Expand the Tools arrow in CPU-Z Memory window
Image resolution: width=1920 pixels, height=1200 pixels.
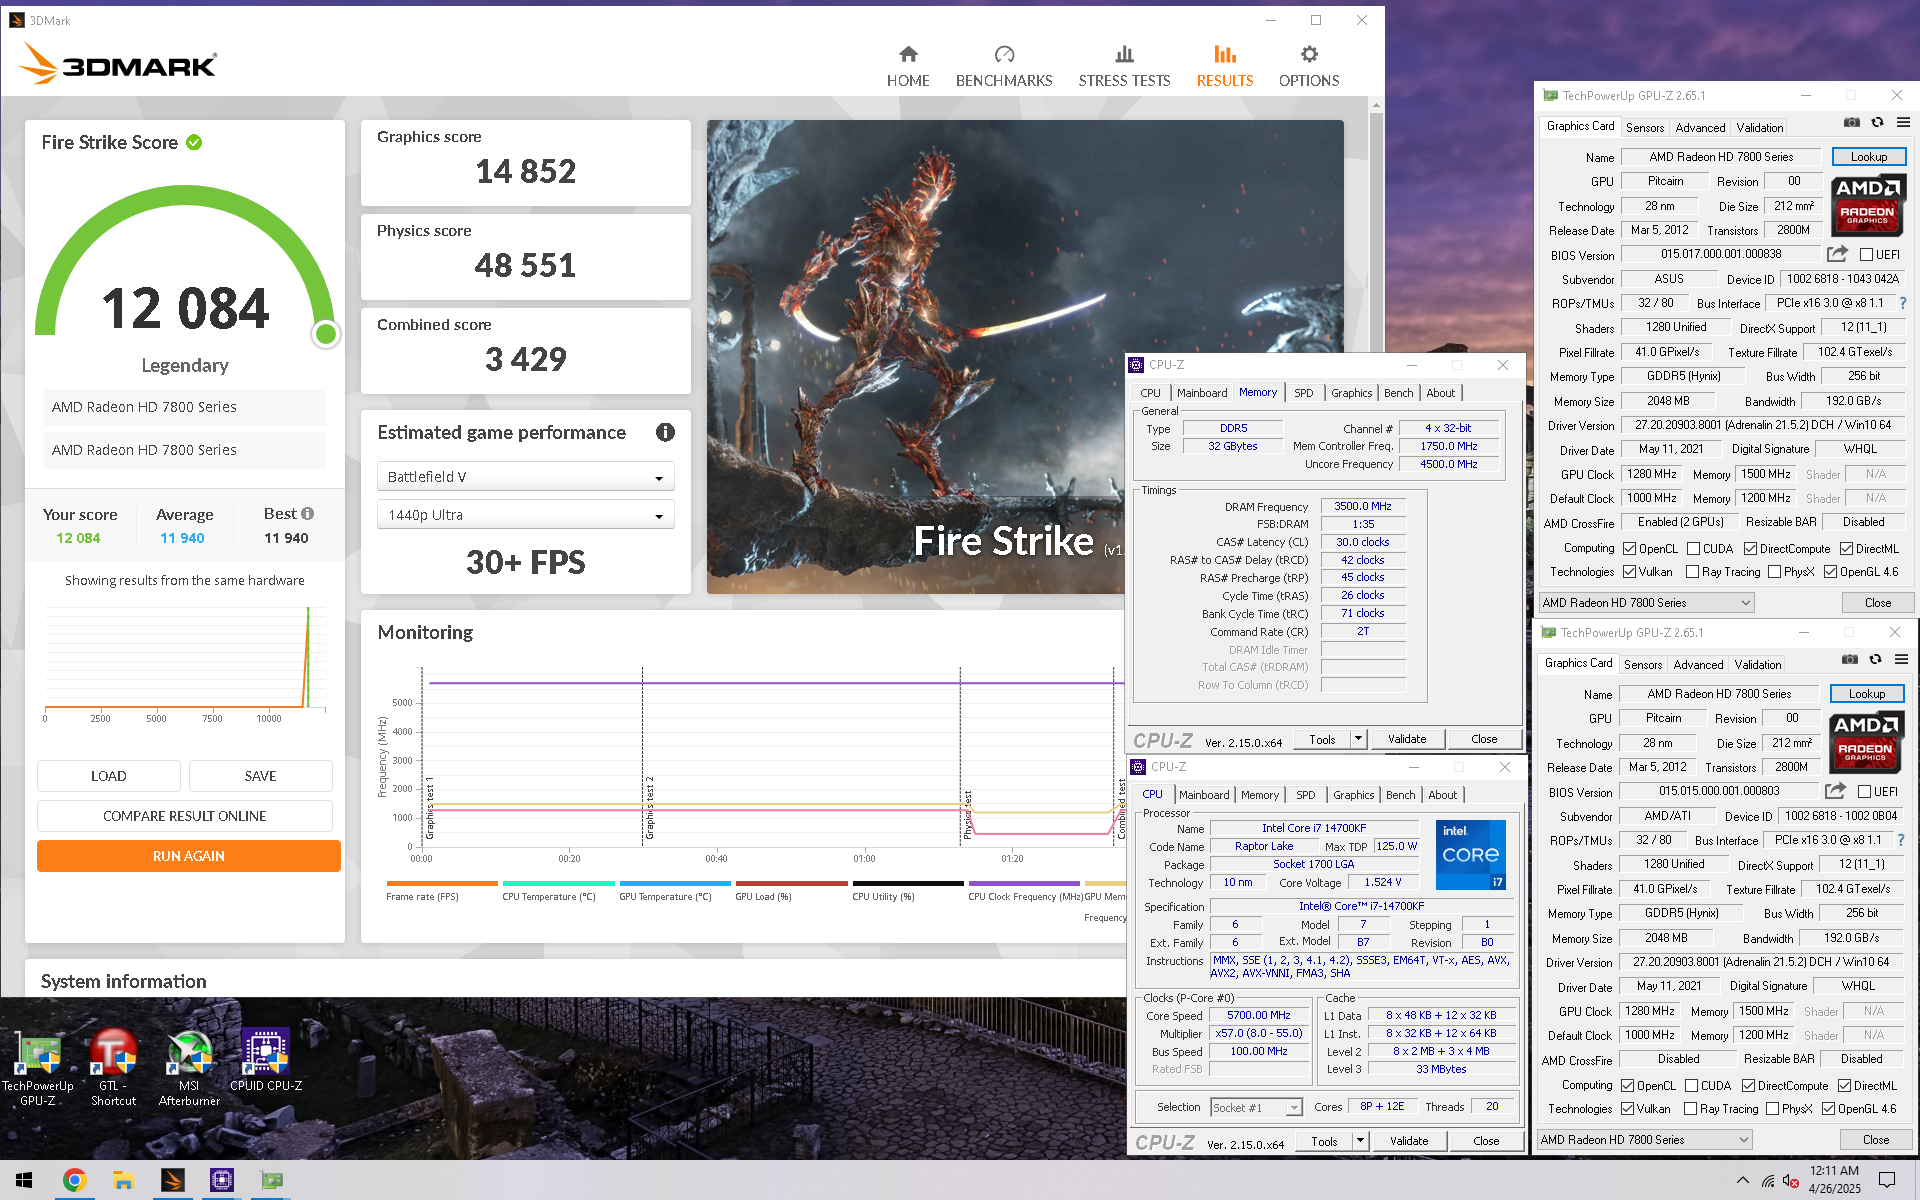pos(1358,739)
